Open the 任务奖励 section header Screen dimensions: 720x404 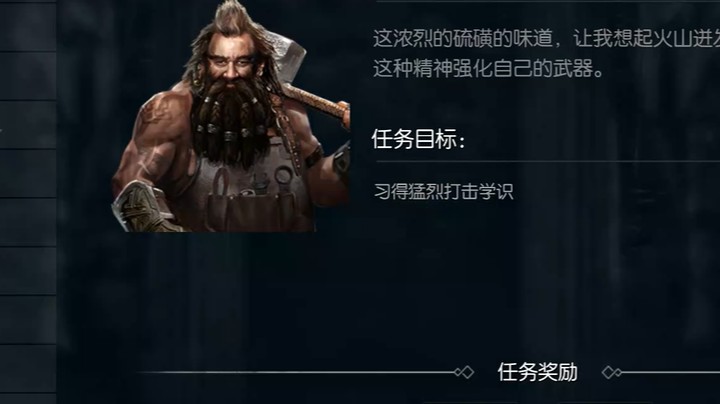pos(538,372)
